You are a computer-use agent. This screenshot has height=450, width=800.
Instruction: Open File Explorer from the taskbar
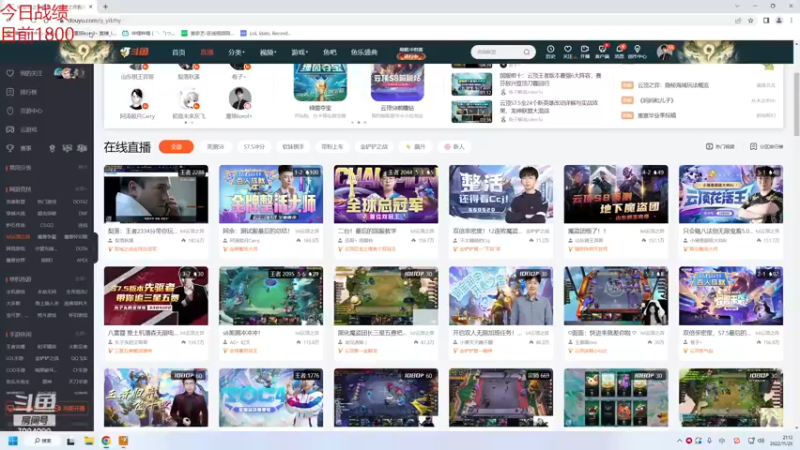89,441
